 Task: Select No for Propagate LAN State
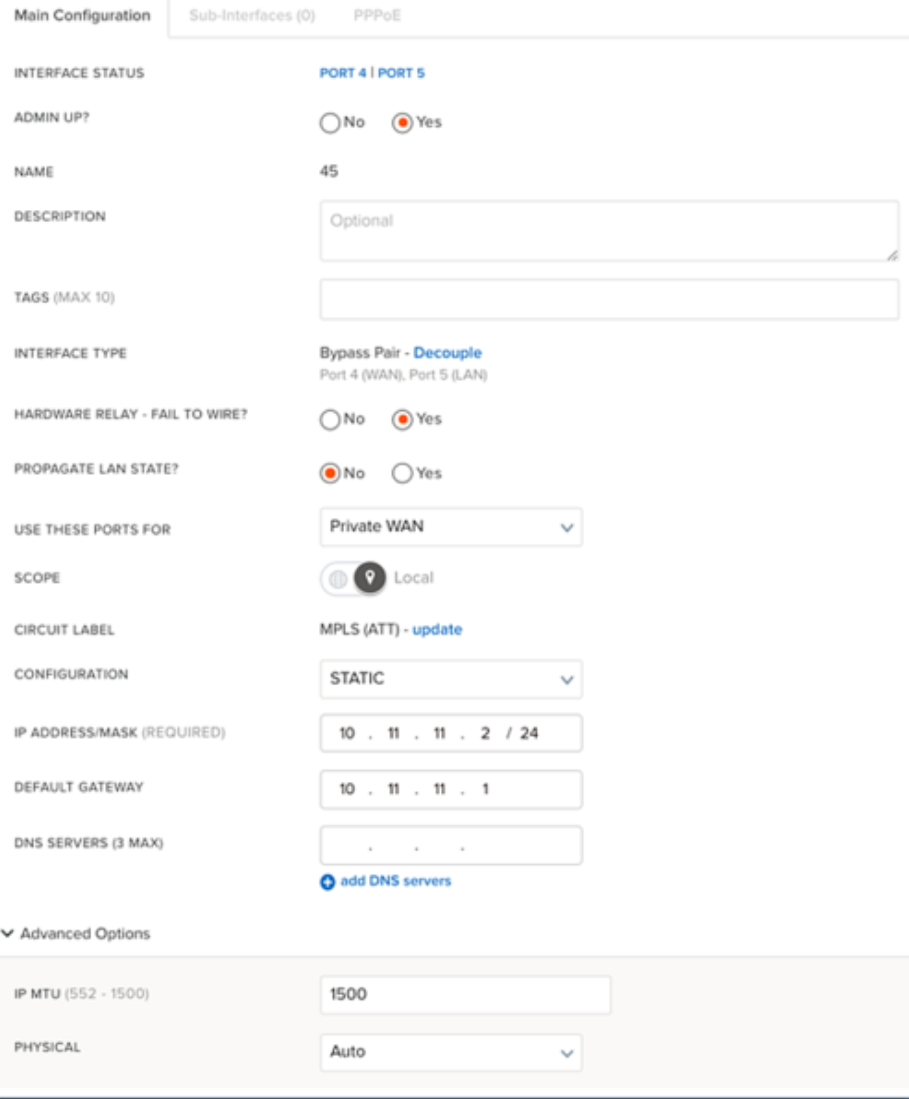click(x=330, y=473)
